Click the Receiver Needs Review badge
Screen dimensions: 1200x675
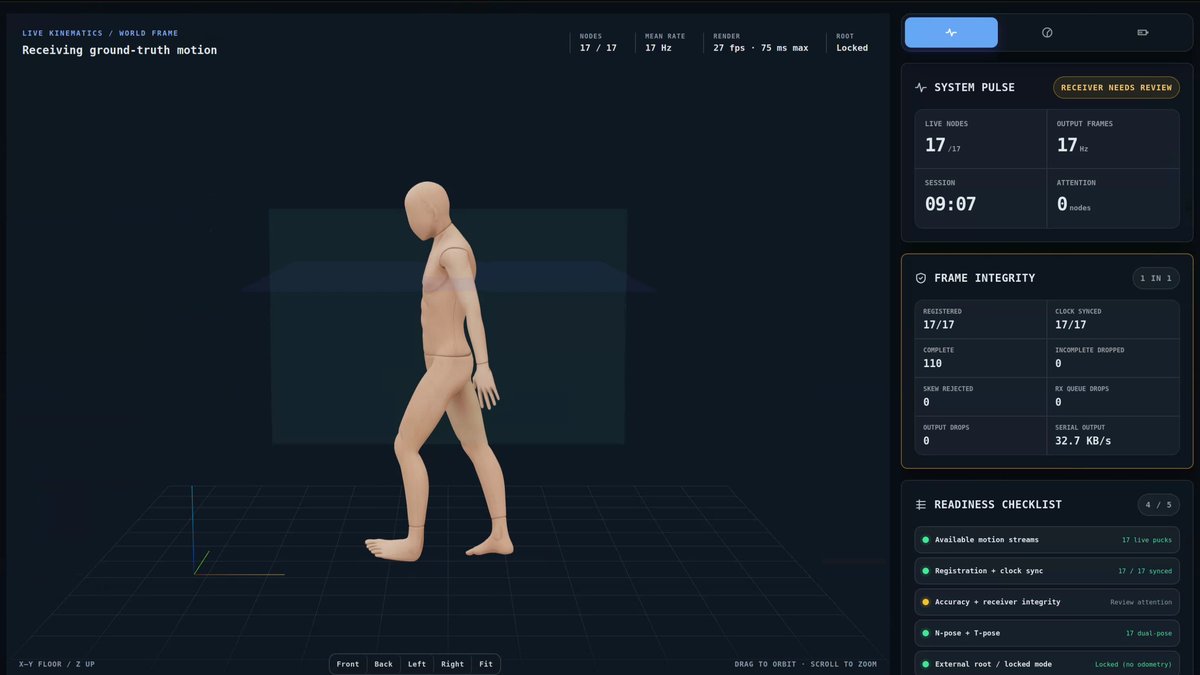1116,88
